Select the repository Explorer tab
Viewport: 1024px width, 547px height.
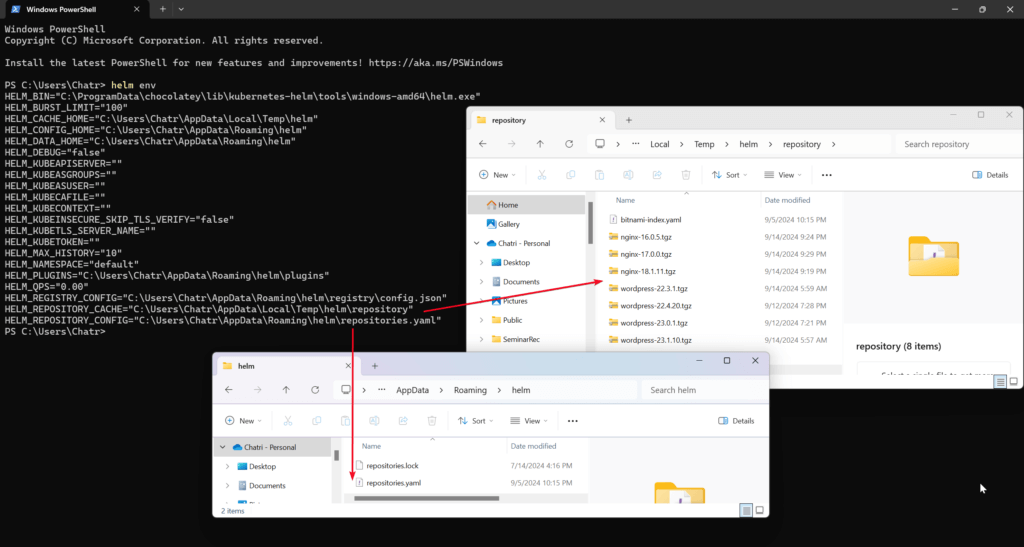[542, 120]
